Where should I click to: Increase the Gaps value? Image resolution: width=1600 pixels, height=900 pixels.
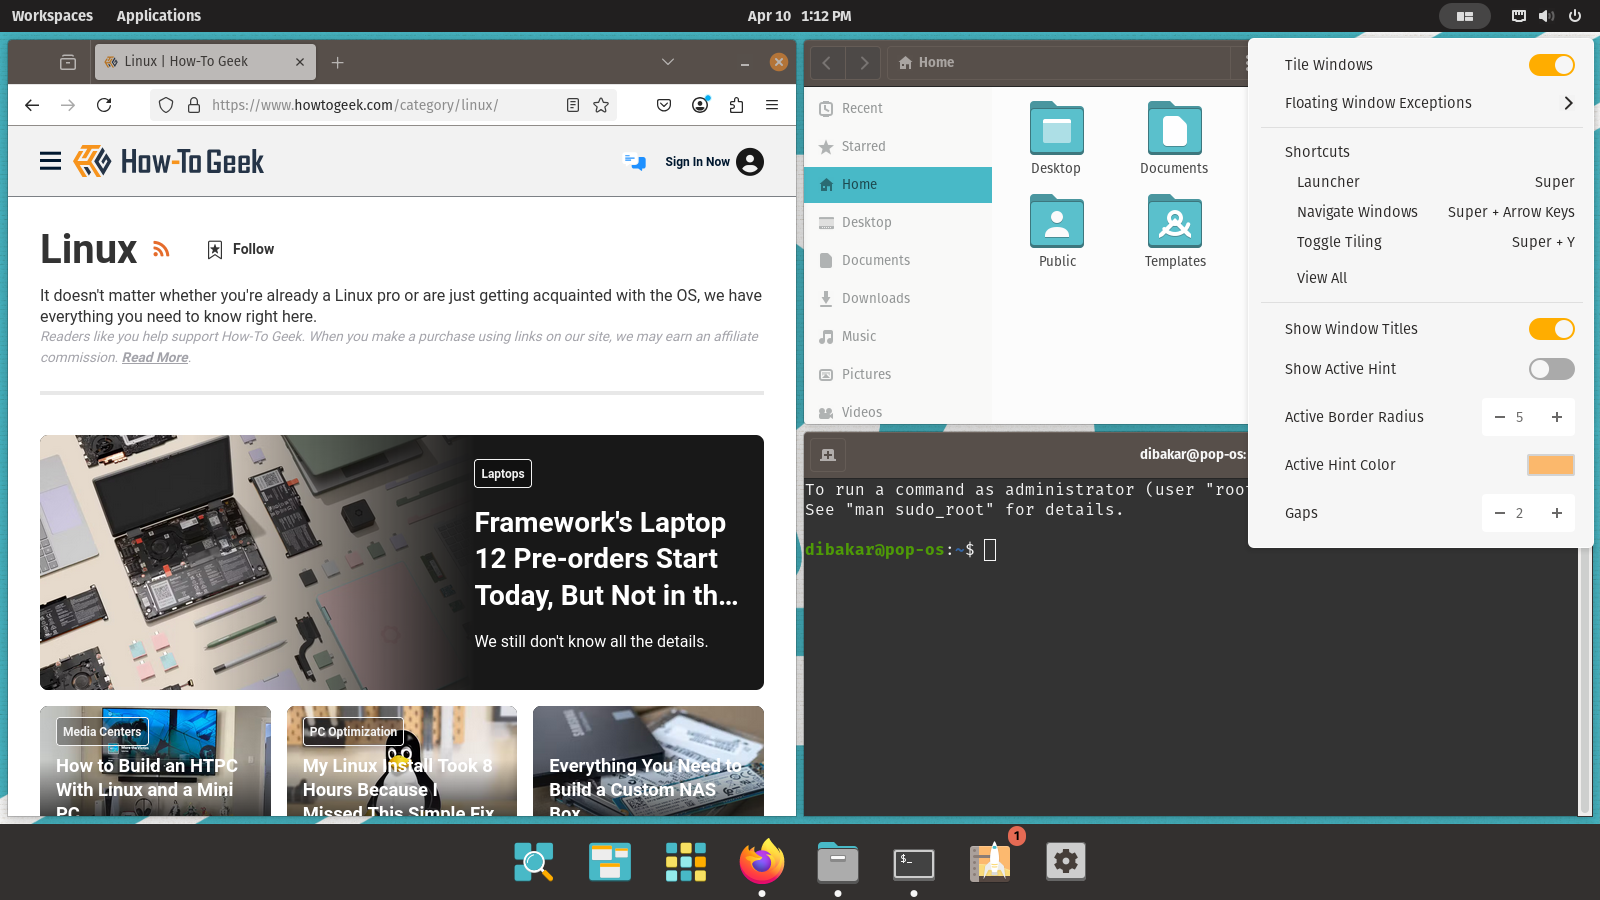tap(1557, 513)
